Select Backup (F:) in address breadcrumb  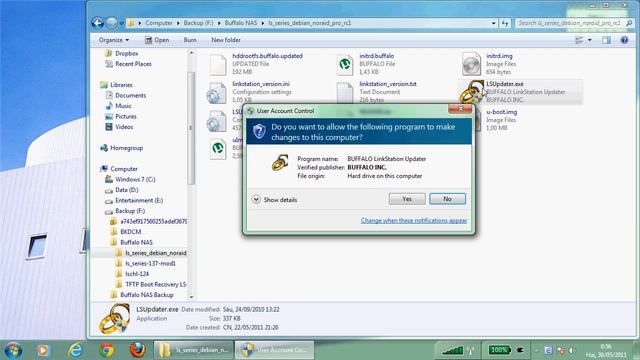point(198,23)
